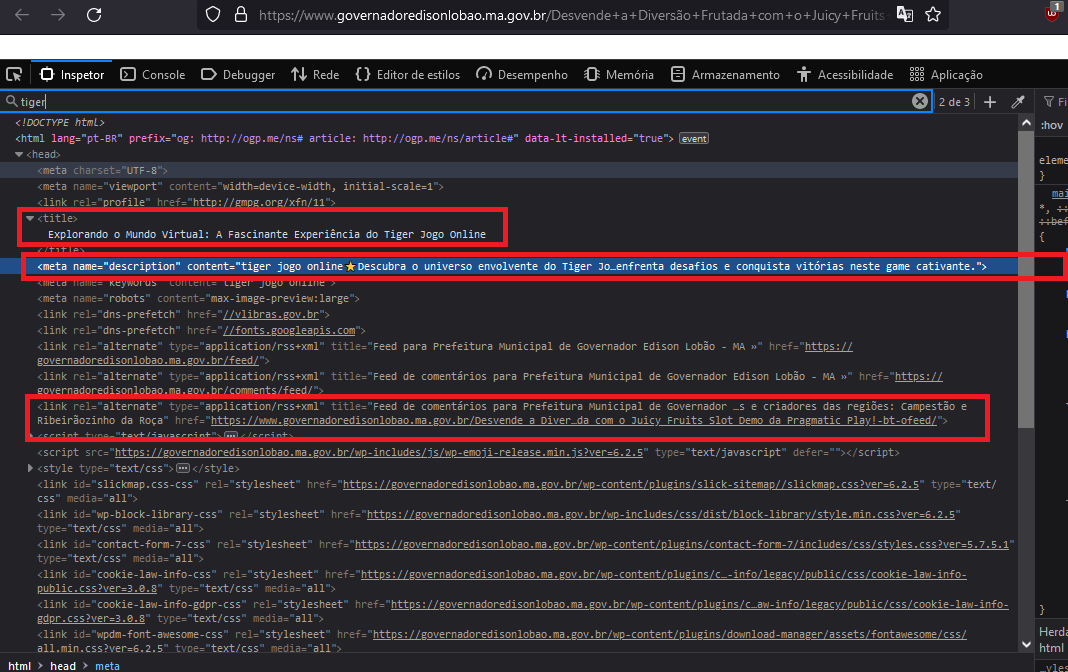Image resolution: width=1068 pixels, height=672 pixels.
Task: Select the html lang pt-BR tag line
Action: 345,138
